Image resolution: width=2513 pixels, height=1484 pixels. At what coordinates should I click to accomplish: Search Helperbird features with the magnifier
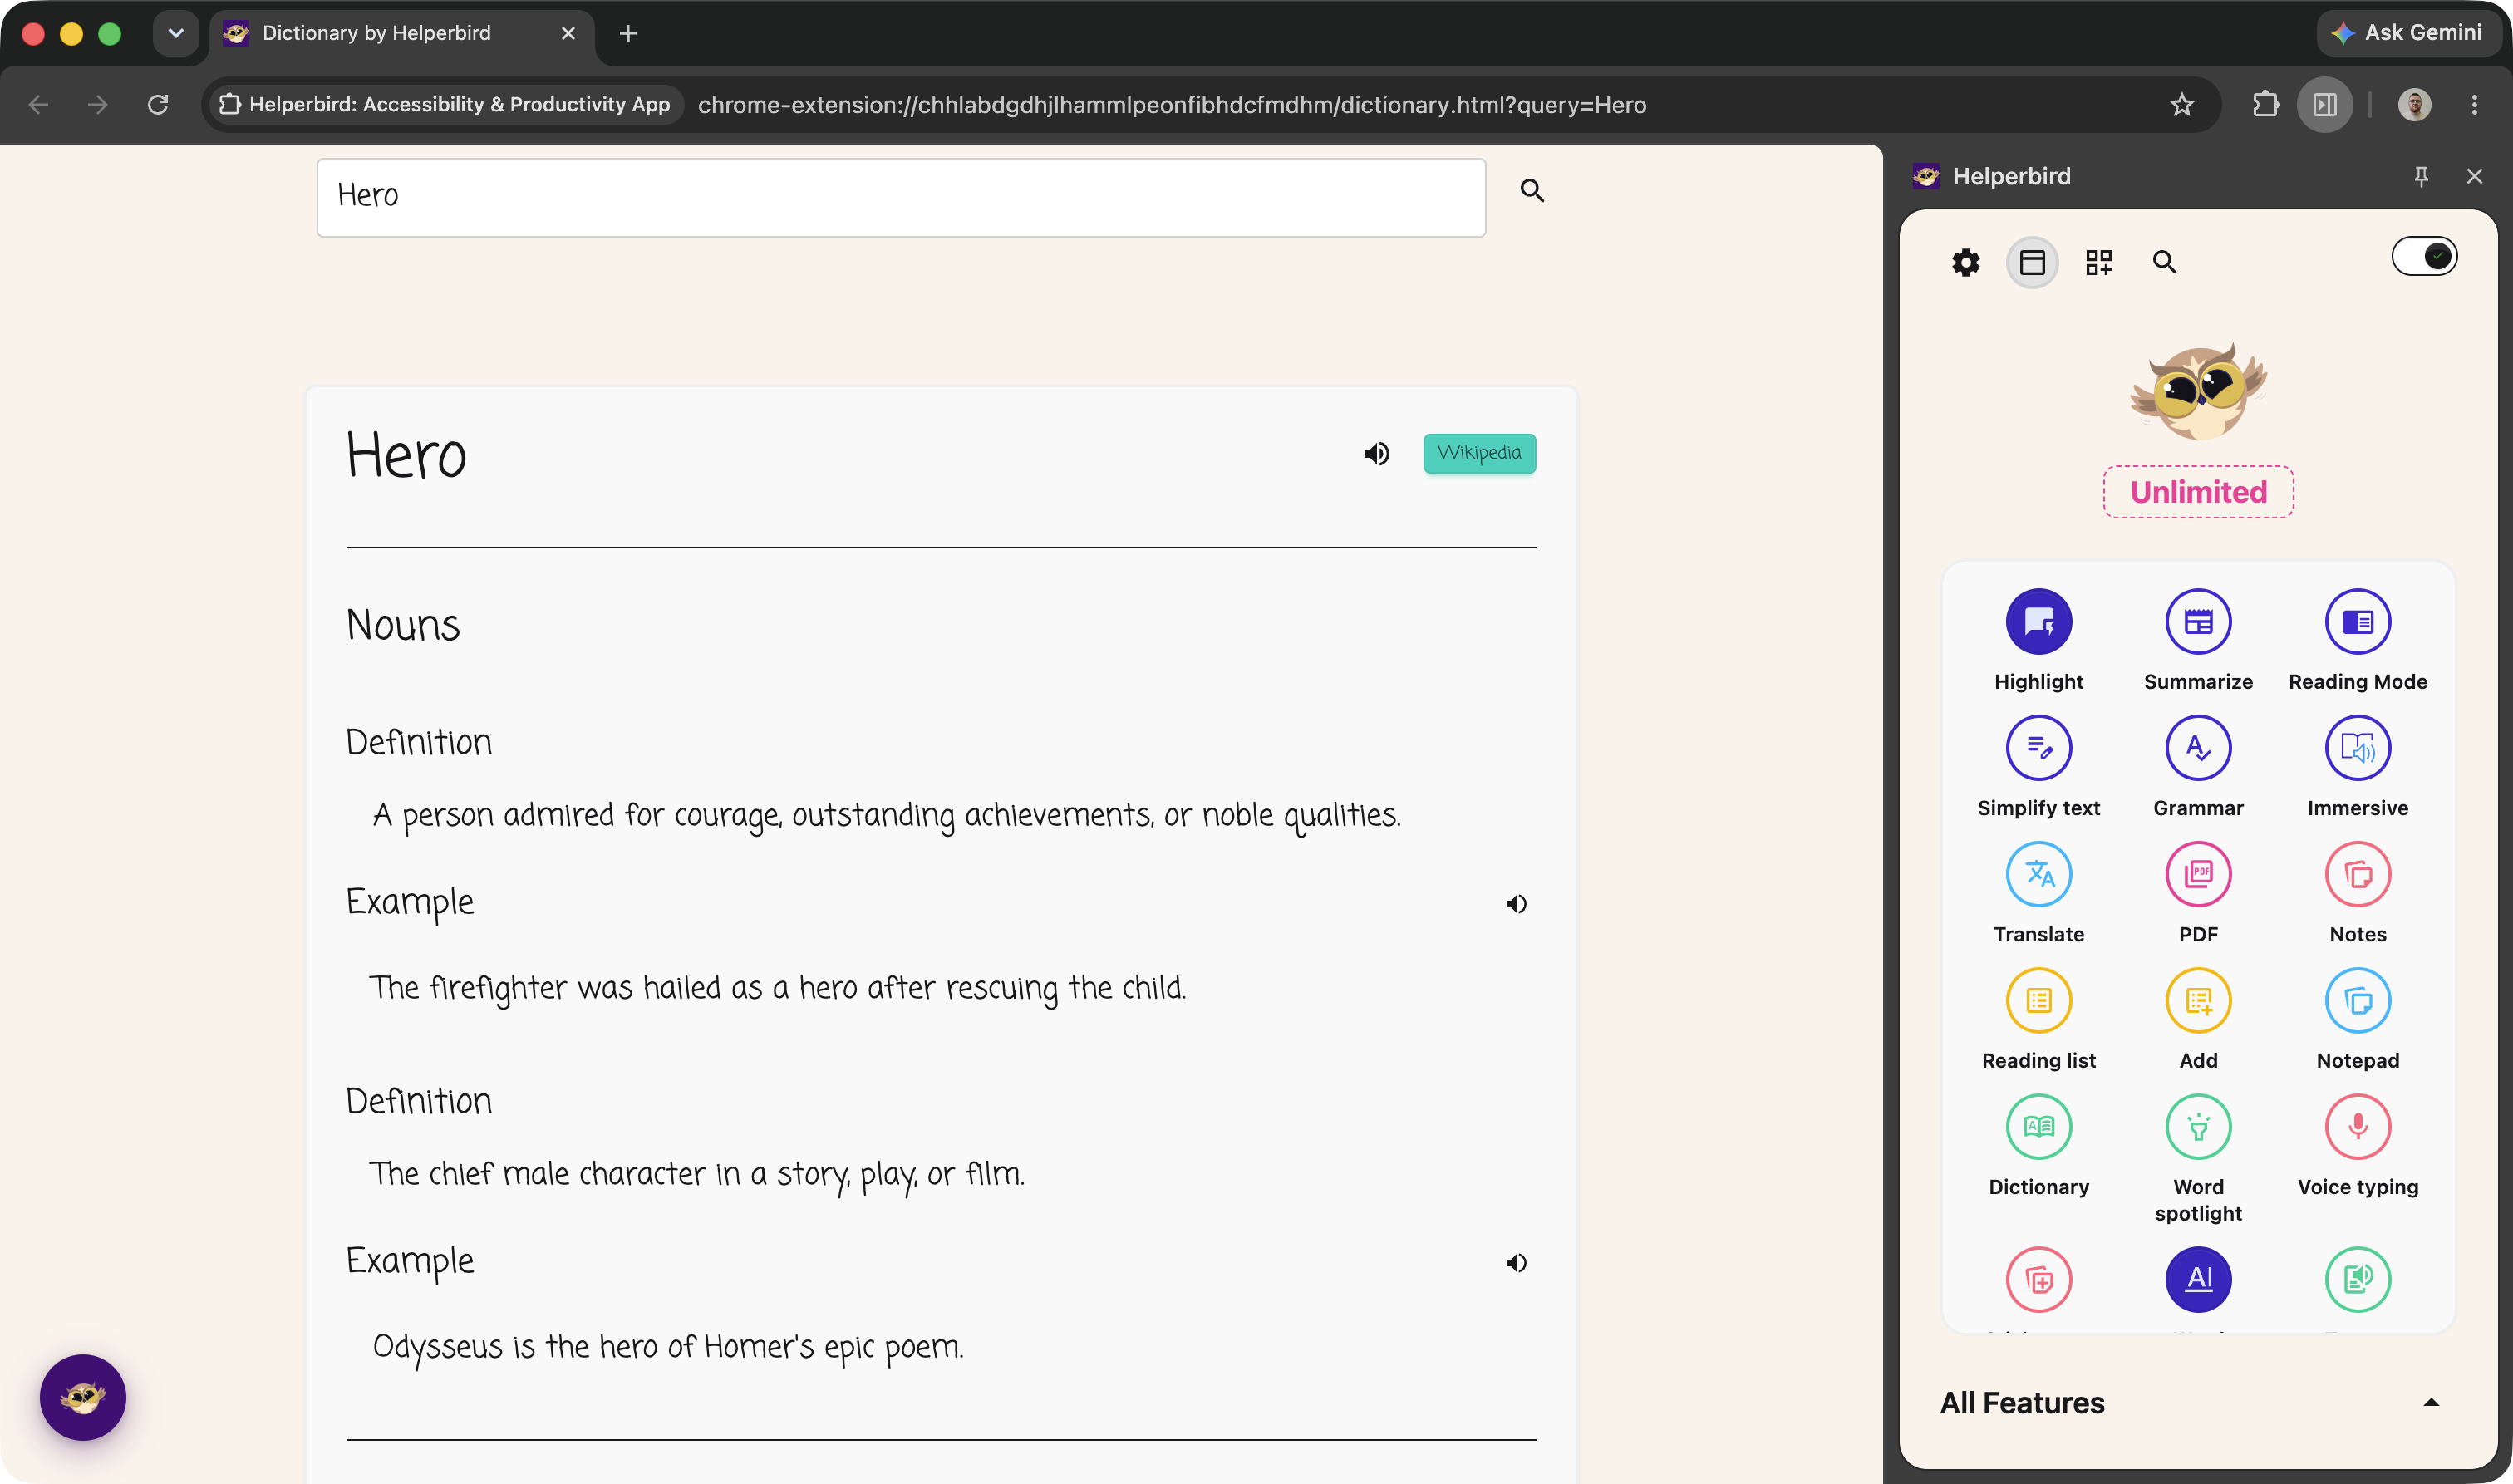point(2164,263)
